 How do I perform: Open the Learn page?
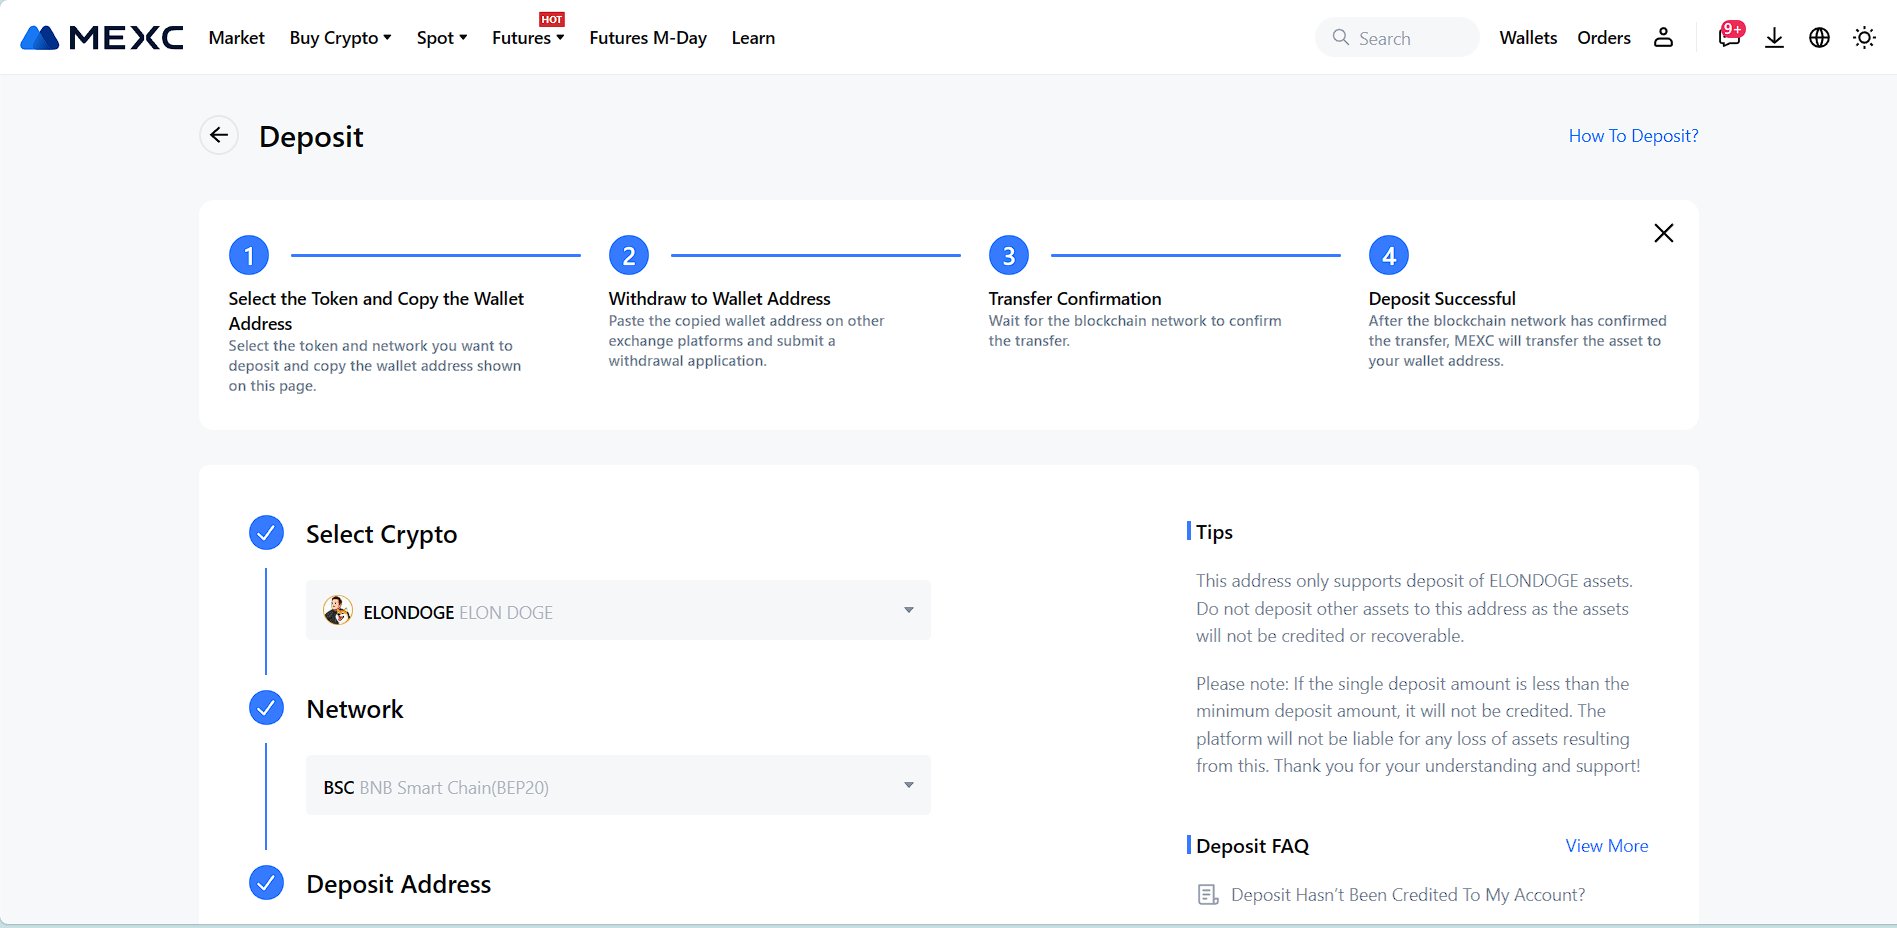[x=753, y=38]
